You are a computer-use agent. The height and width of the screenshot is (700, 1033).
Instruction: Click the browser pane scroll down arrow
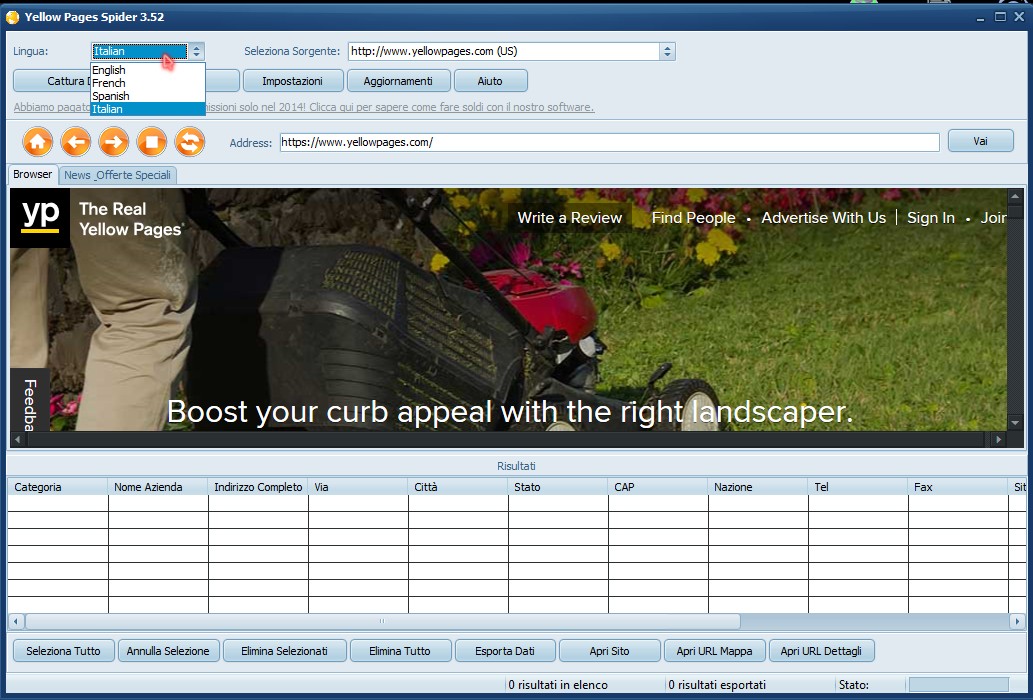pos(1015,422)
